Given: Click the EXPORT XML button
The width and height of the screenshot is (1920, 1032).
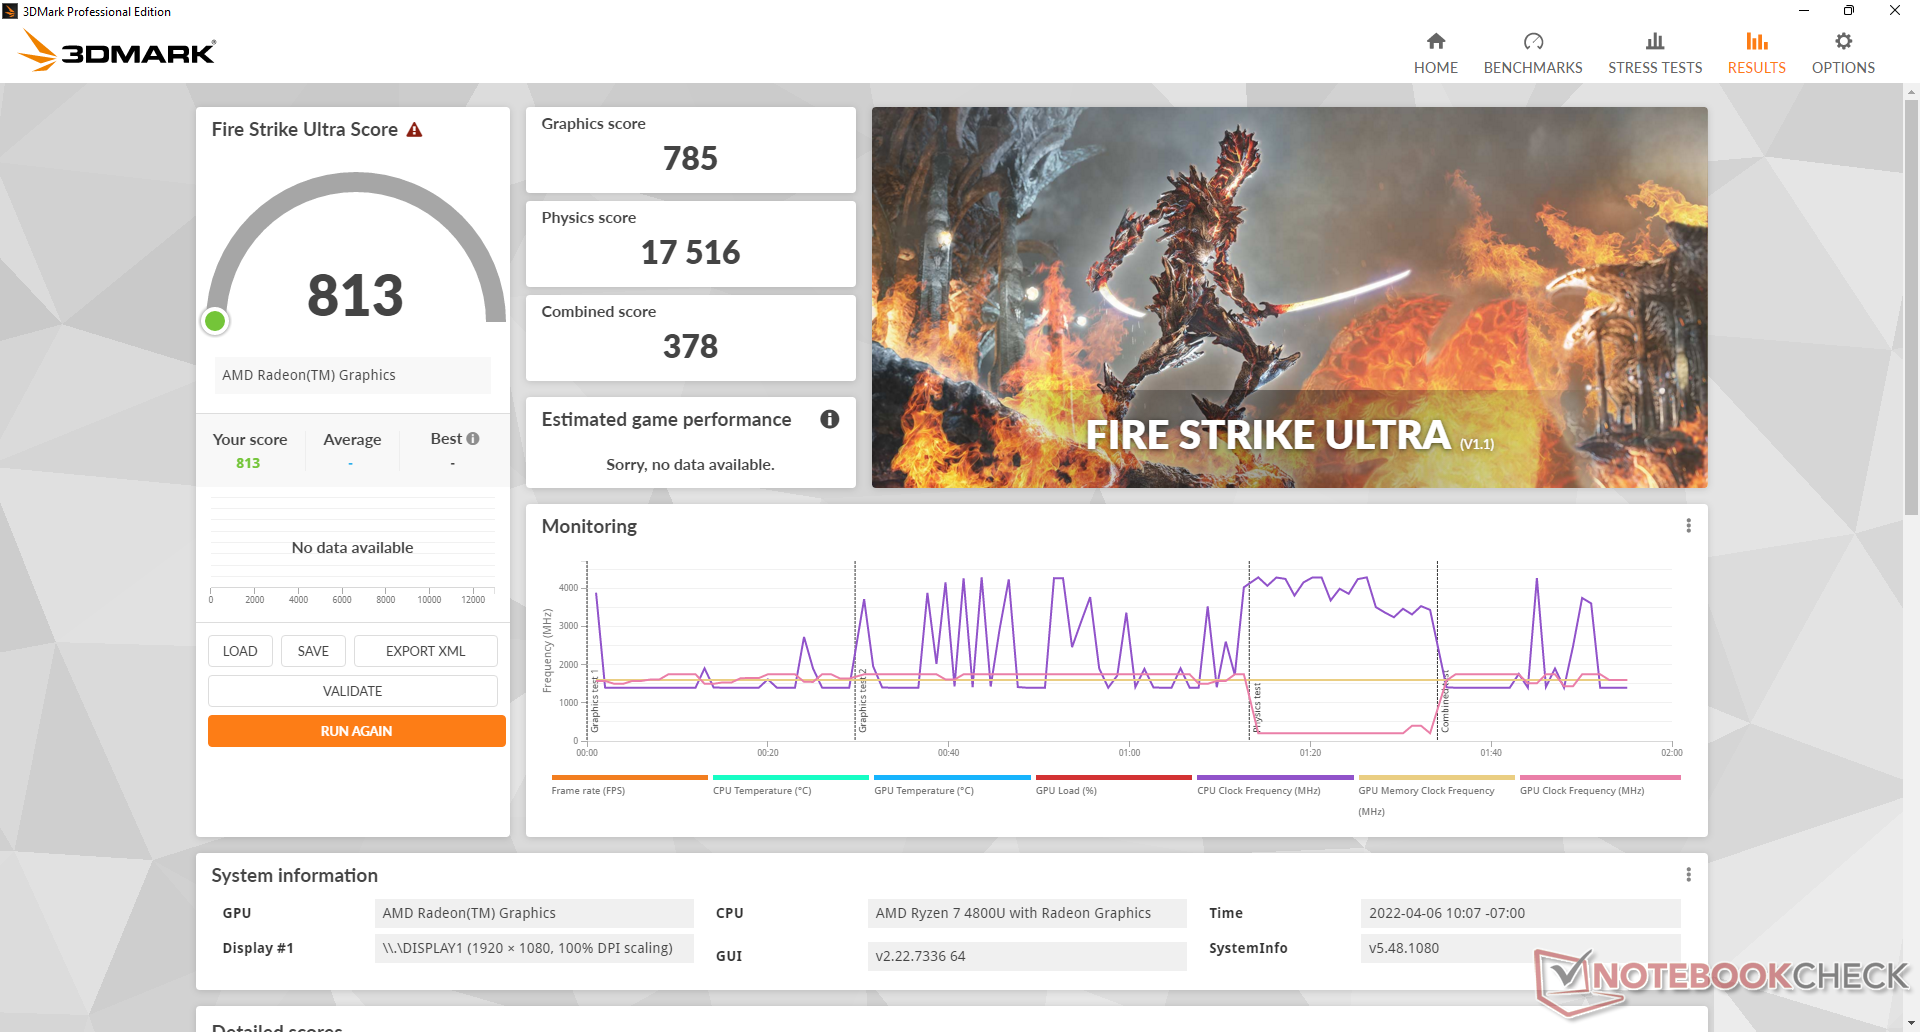Looking at the screenshot, I should coord(425,651).
